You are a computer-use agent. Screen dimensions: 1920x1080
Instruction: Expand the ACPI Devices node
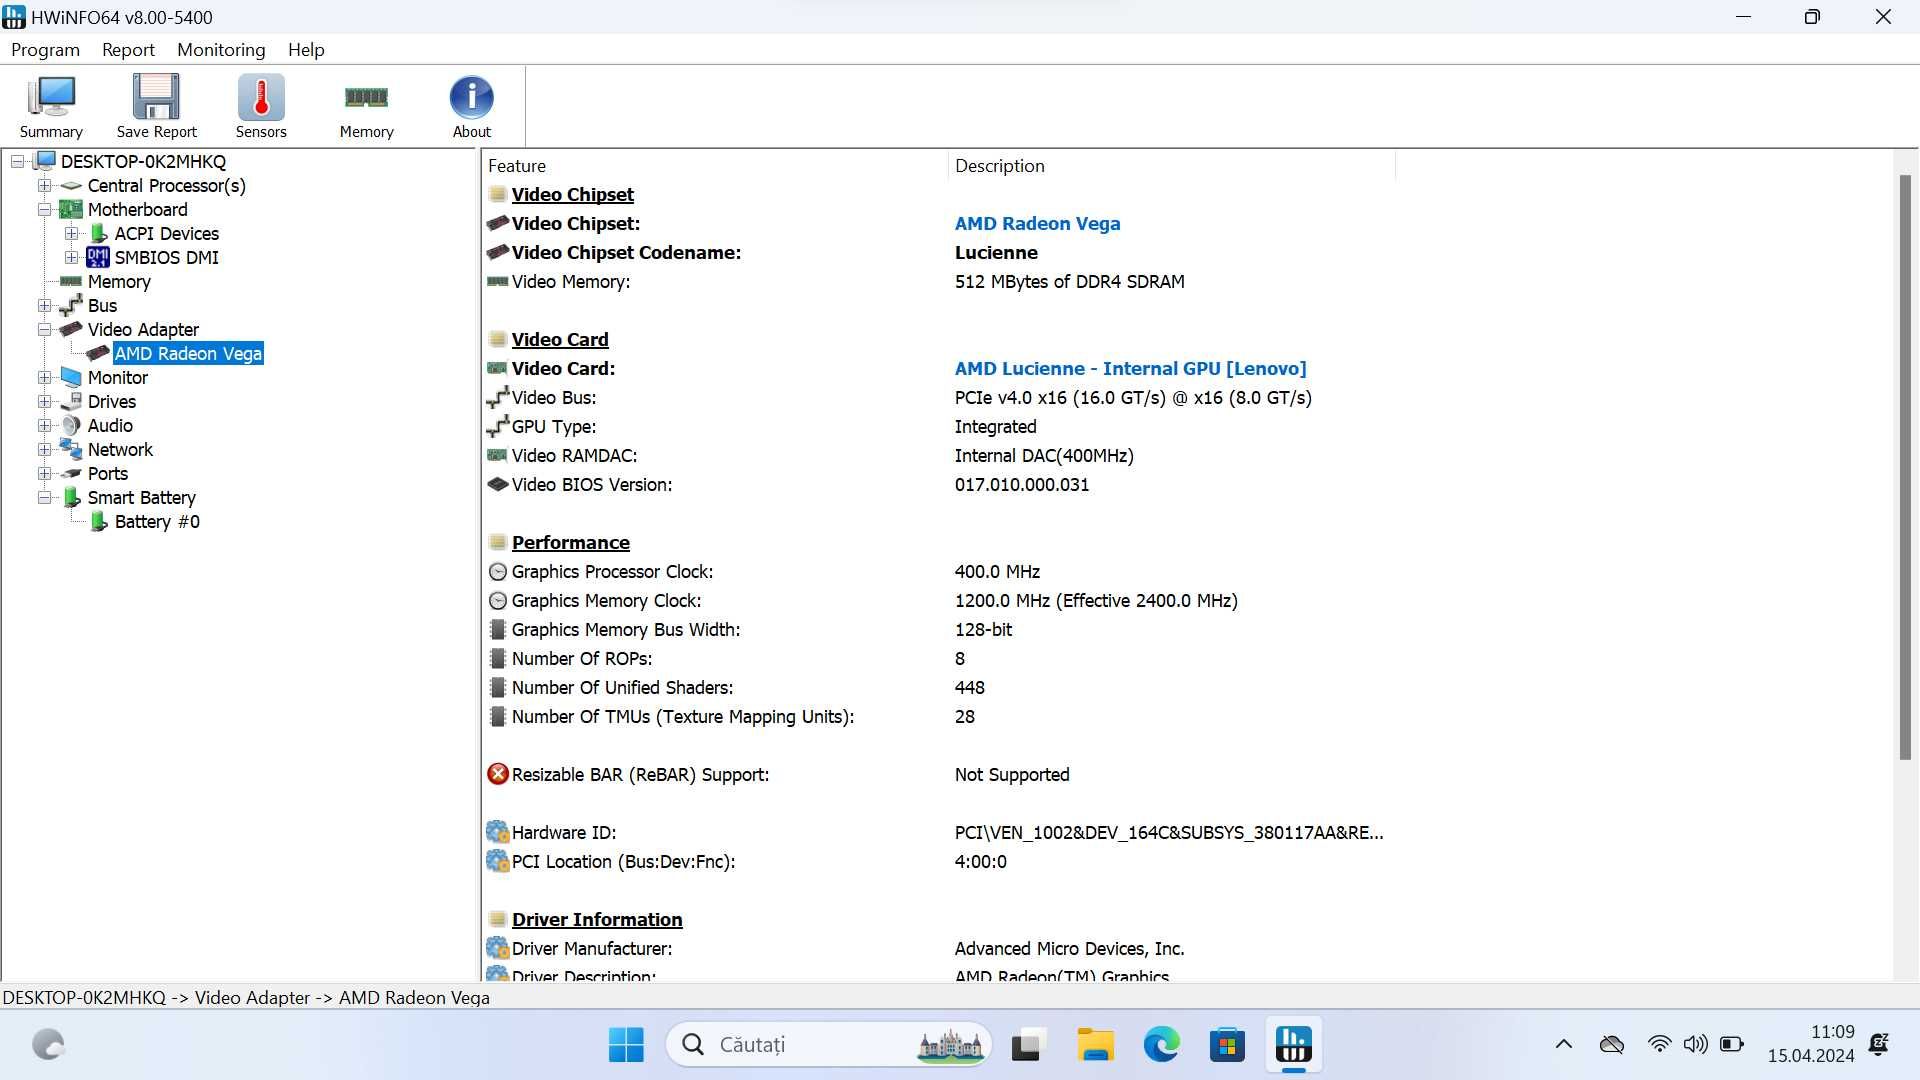(72, 233)
